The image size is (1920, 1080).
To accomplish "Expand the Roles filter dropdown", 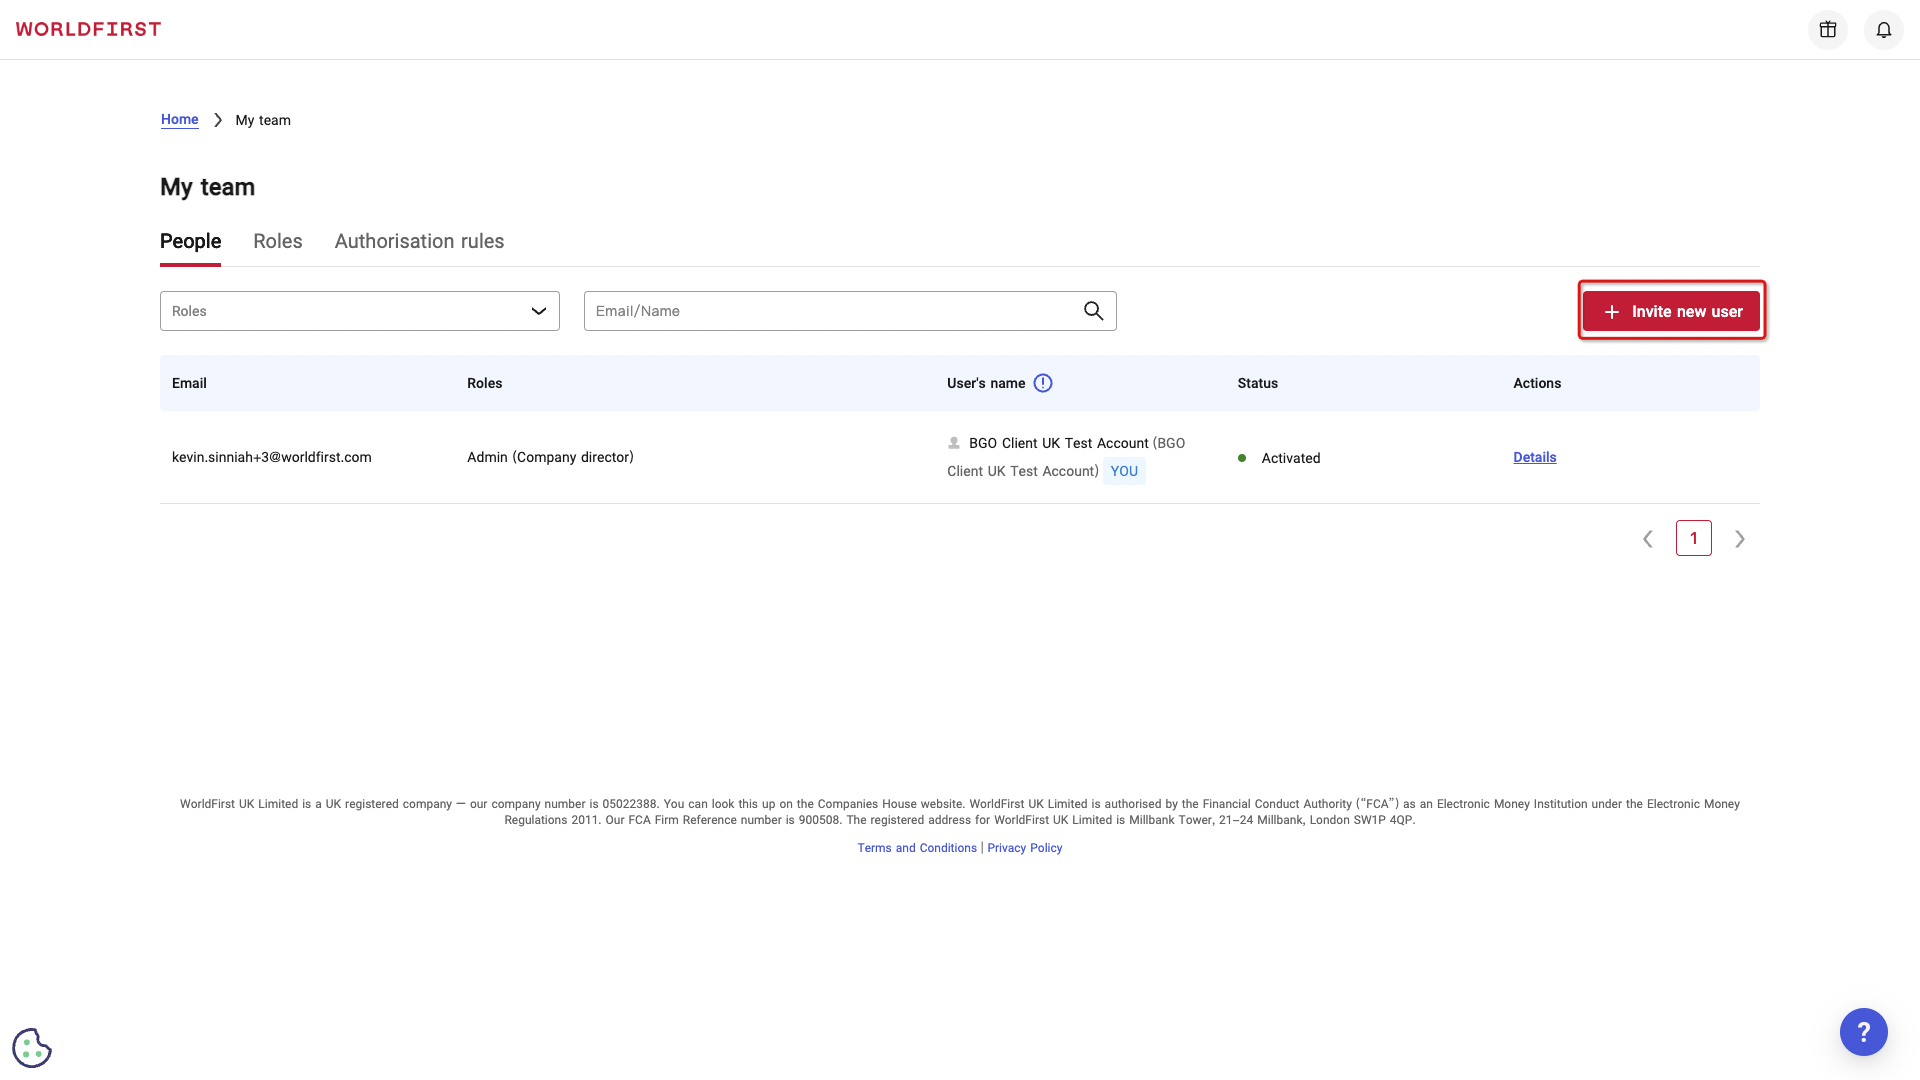I will coord(360,311).
